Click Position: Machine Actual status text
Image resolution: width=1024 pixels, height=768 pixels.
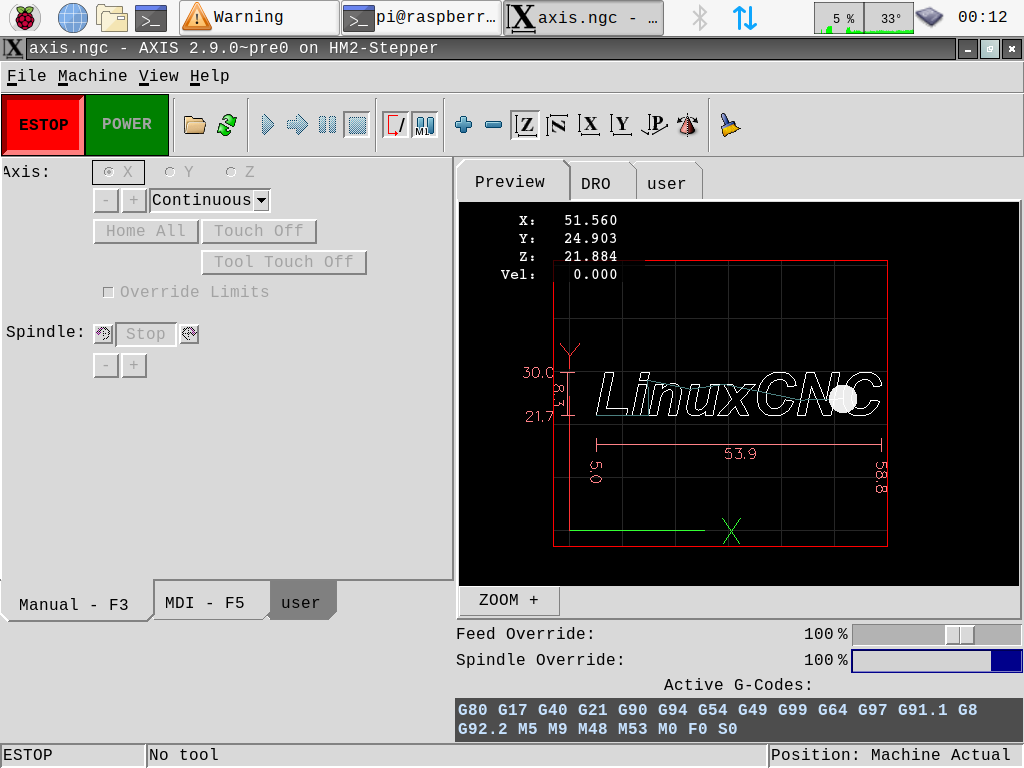point(890,756)
